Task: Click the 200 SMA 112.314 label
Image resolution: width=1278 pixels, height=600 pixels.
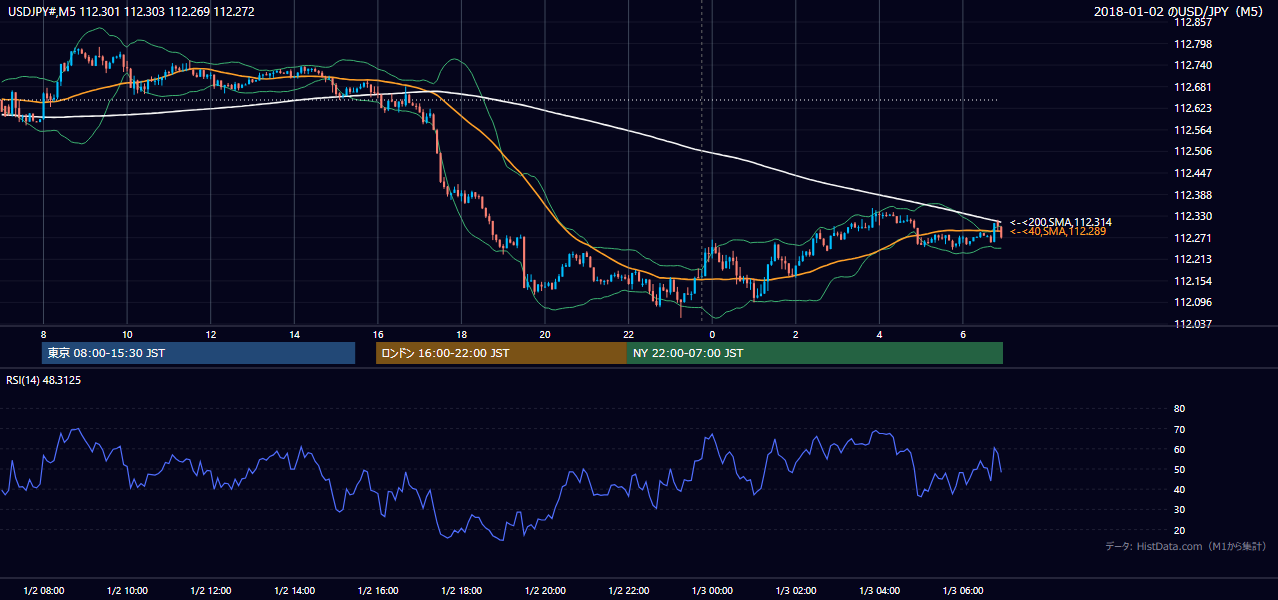Action: tap(1061, 222)
